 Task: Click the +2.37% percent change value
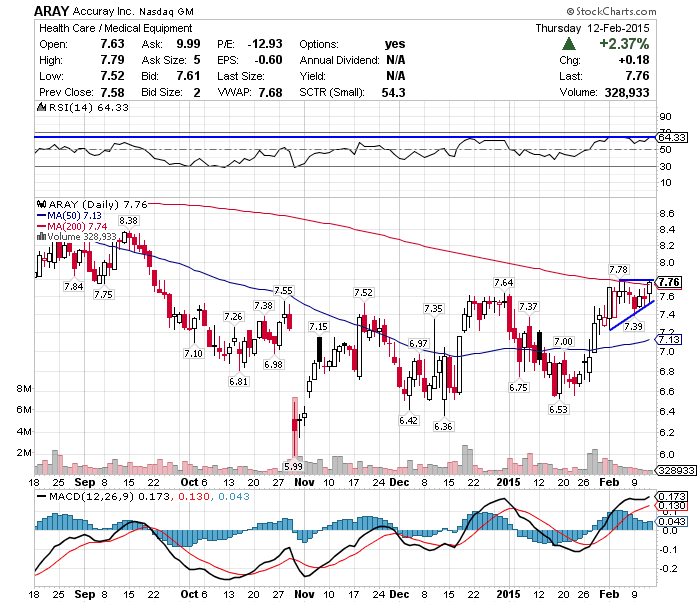(624, 44)
